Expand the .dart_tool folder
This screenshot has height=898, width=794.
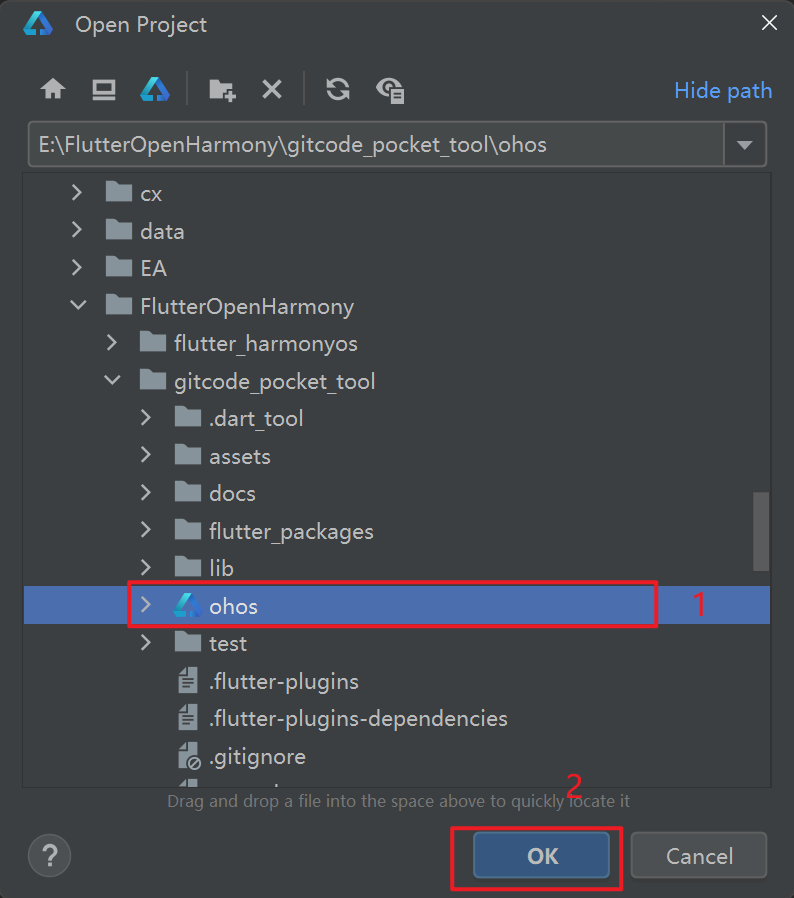146,417
